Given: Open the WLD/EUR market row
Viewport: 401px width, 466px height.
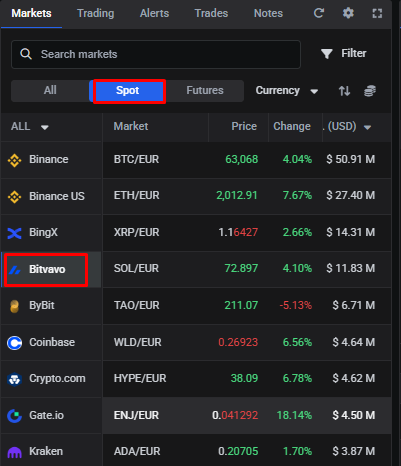Looking at the screenshot, I should coord(247,342).
